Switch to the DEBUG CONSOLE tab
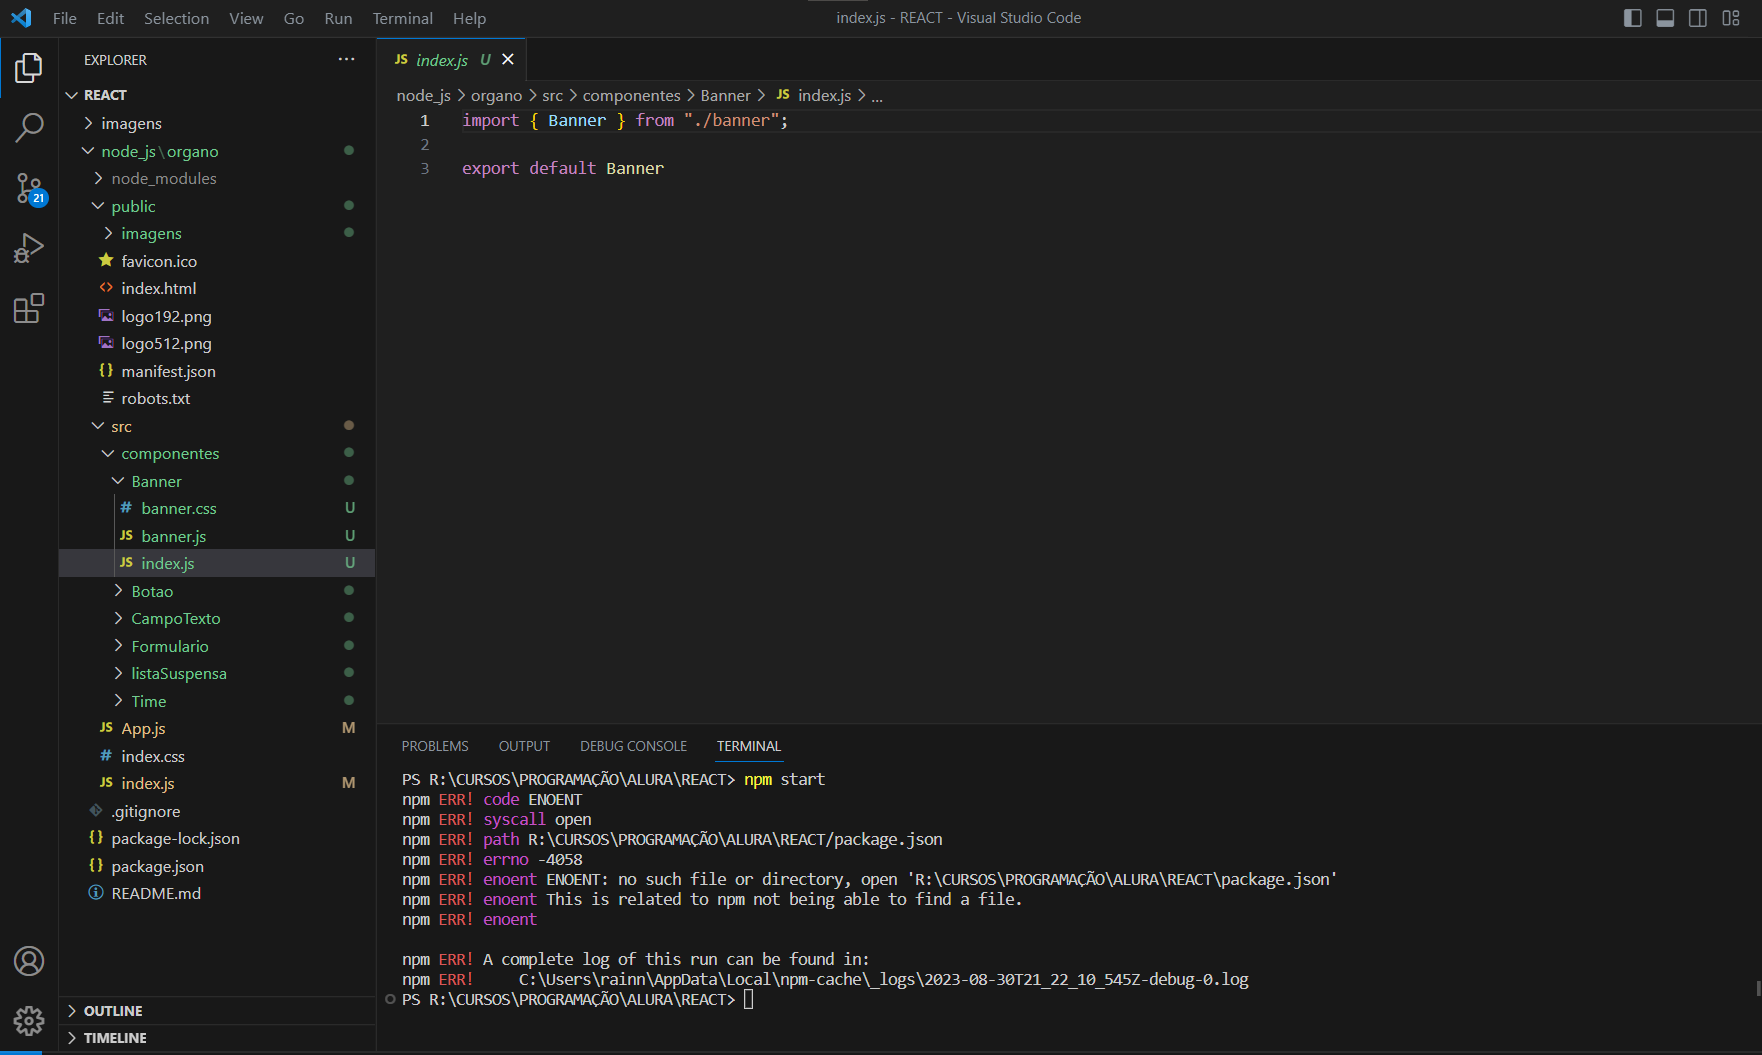The image size is (1762, 1055). (633, 746)
